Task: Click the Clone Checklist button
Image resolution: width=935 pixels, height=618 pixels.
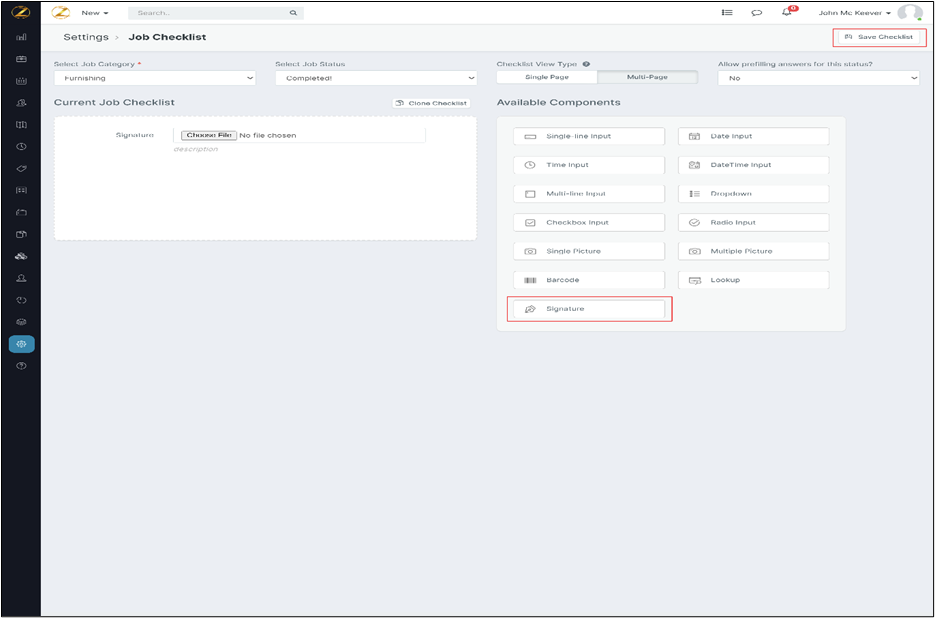Action: click(431, 103)
